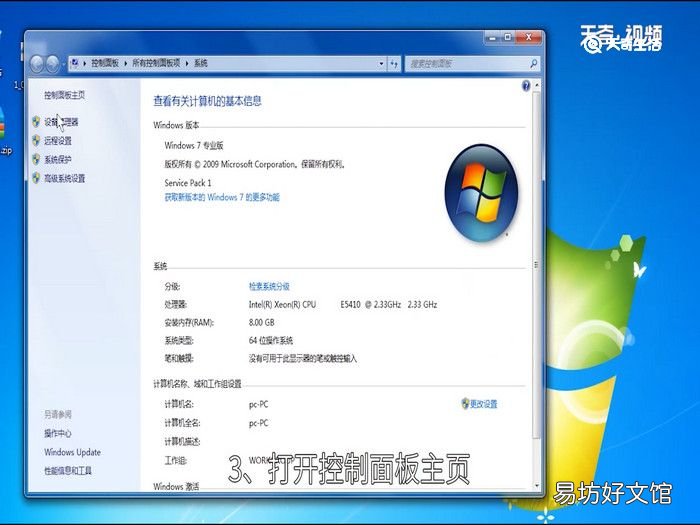The height and width of the screenshot is (525, 700).
Task: Click the 计算机全名 value pc-PC
Action: pyautogui.click(x=258, y=423)
